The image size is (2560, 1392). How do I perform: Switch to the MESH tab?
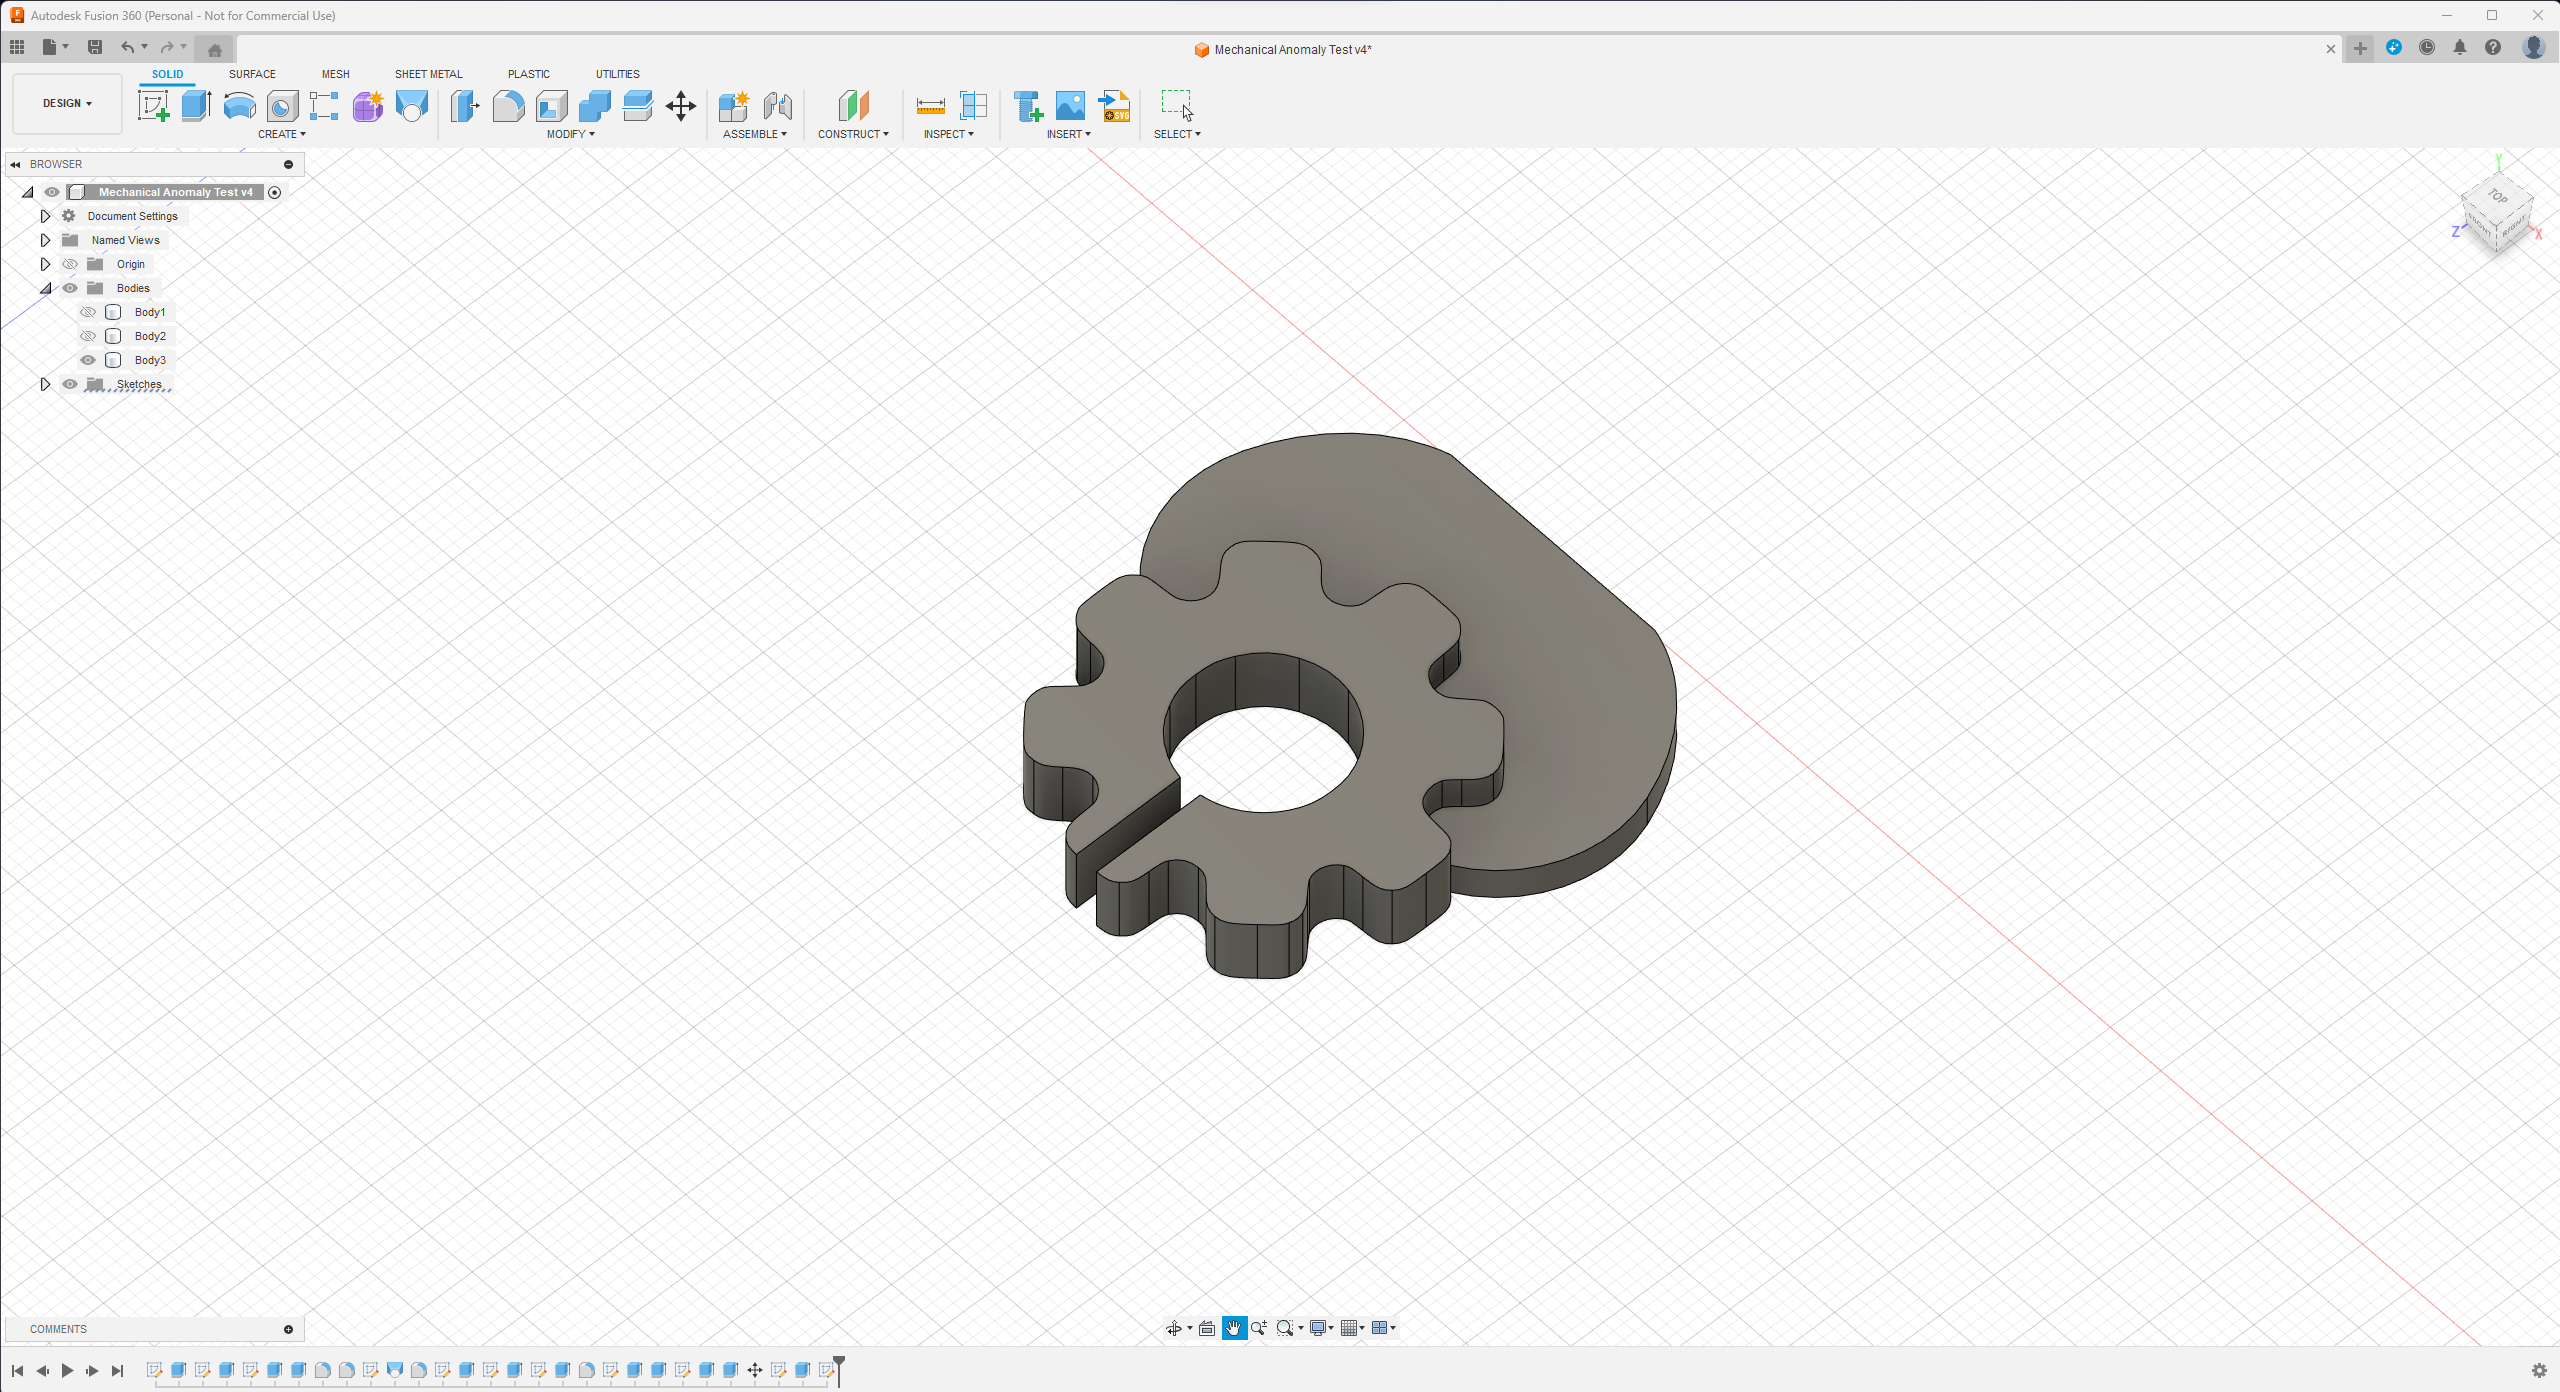point(336,74)
